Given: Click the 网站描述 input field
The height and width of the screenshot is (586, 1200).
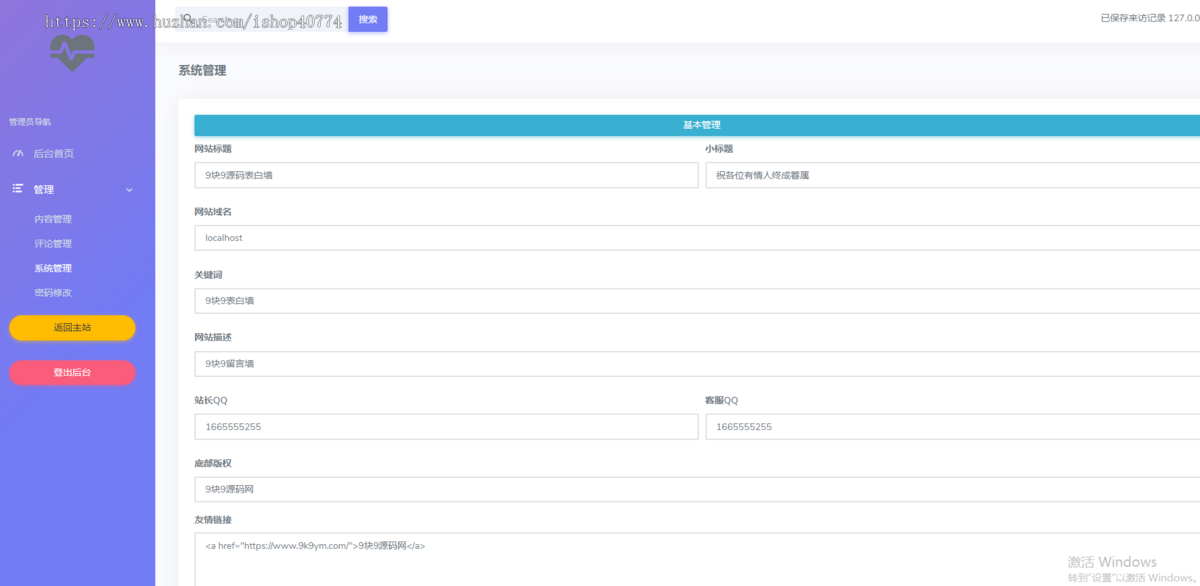Looking at the screenshot, I should tap(697, 364).
